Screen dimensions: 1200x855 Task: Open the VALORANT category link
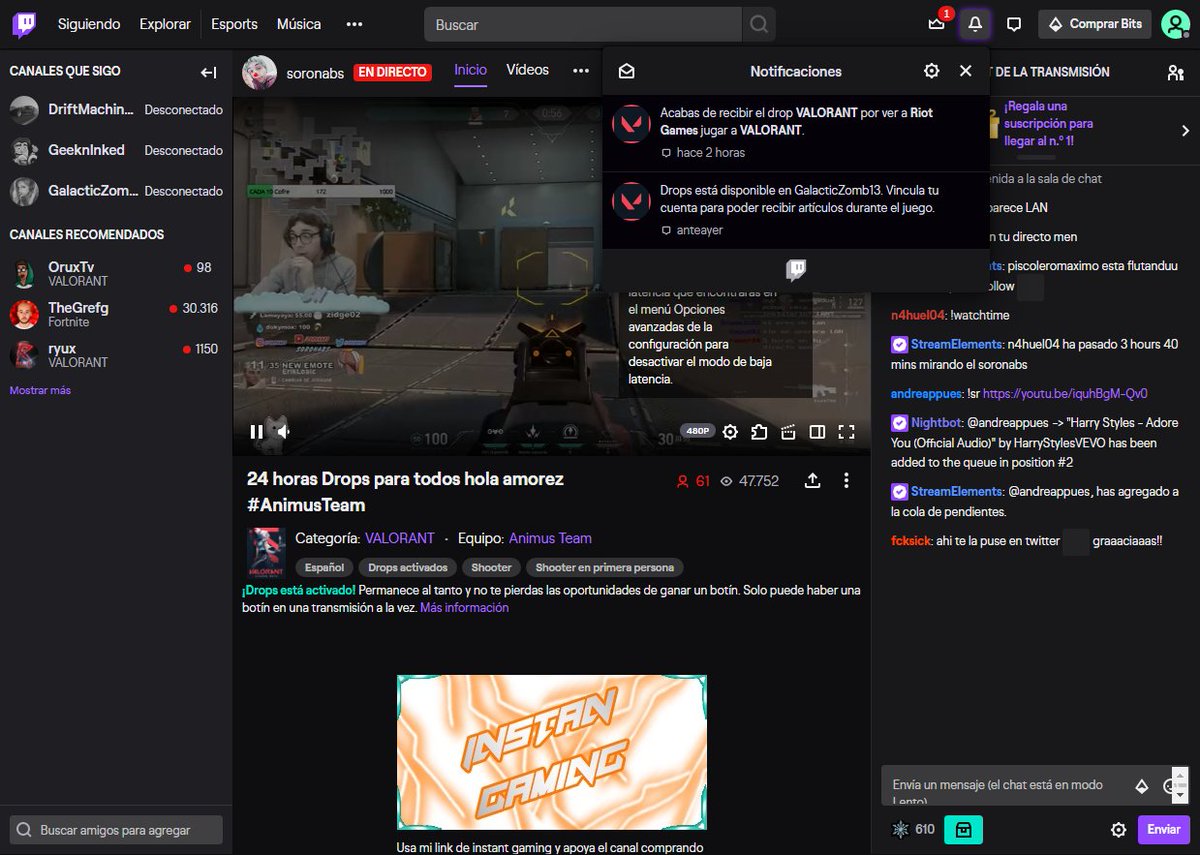(x=400, y=538)
